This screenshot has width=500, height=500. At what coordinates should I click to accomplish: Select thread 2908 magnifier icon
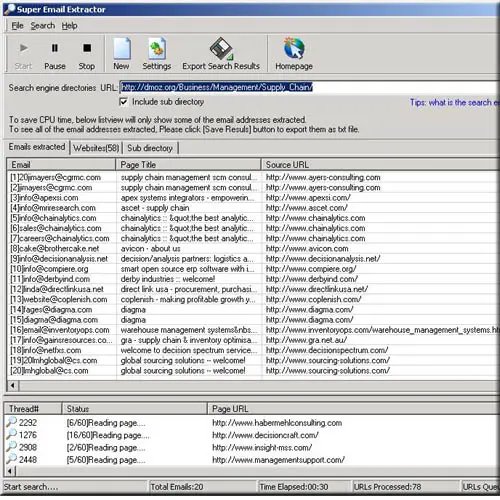[x=11, y=446]
